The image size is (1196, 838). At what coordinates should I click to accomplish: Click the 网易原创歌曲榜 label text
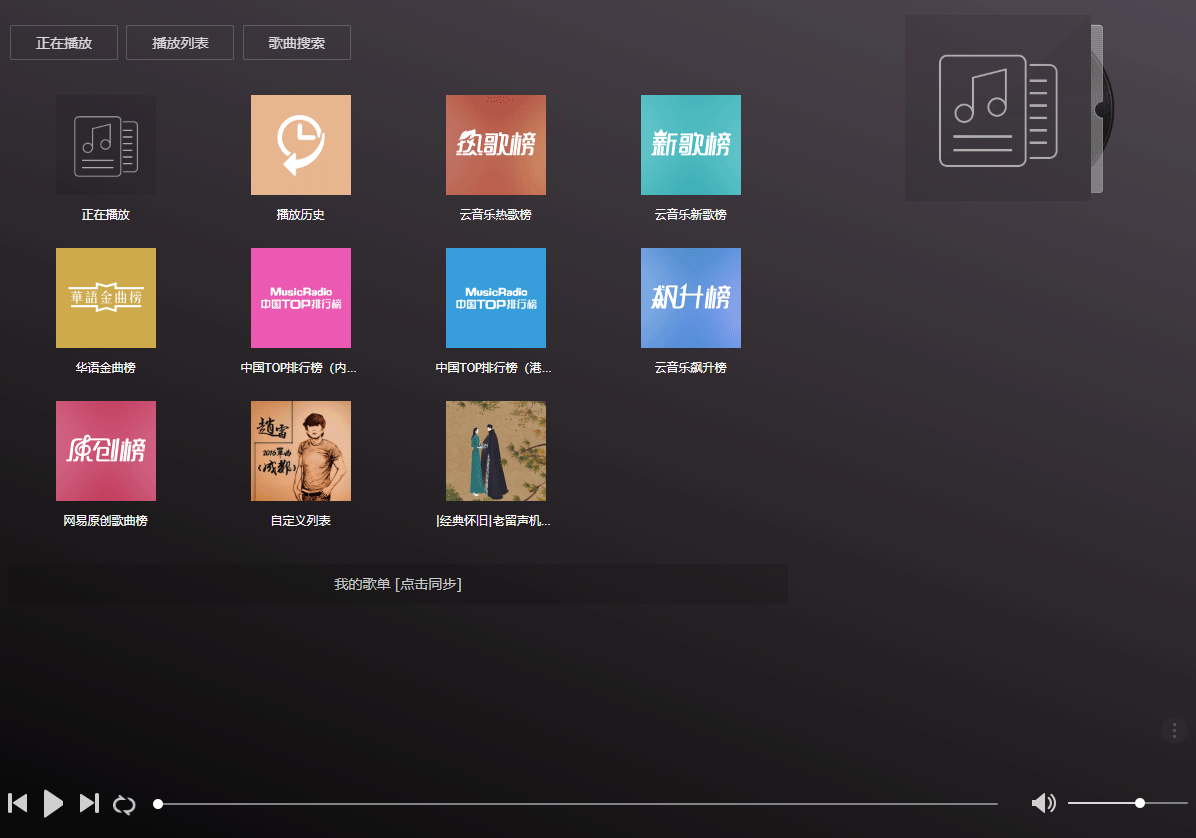[106, 521]
